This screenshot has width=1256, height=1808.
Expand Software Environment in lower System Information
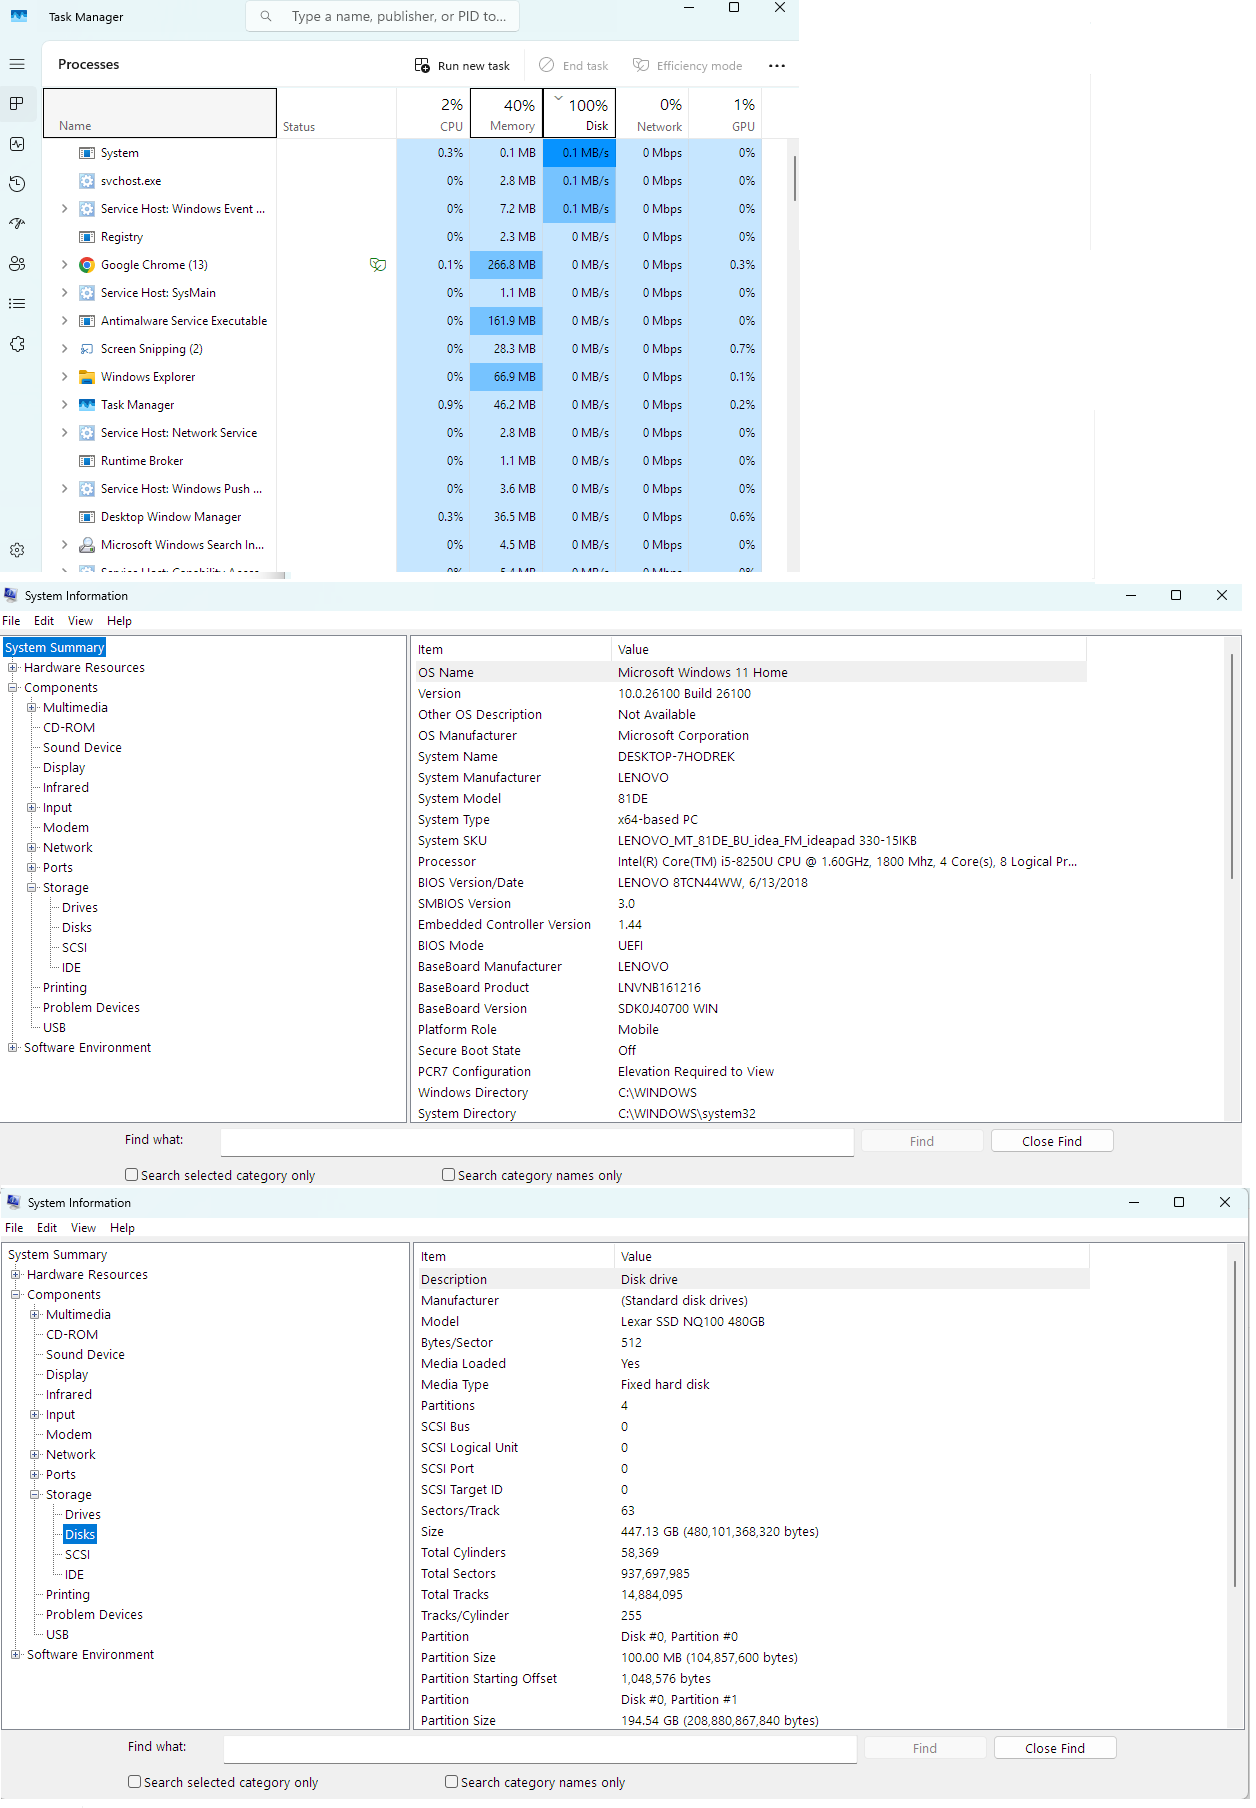(16, 1655)
